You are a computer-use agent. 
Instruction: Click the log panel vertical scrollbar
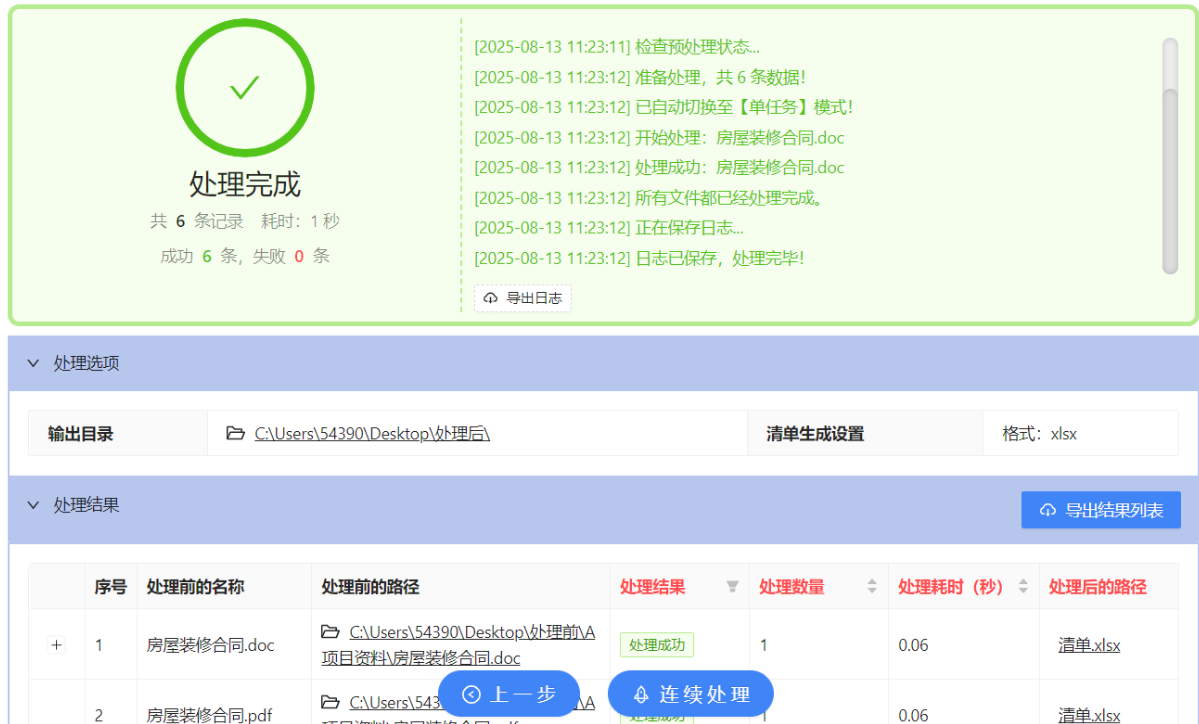[1169, 180]
